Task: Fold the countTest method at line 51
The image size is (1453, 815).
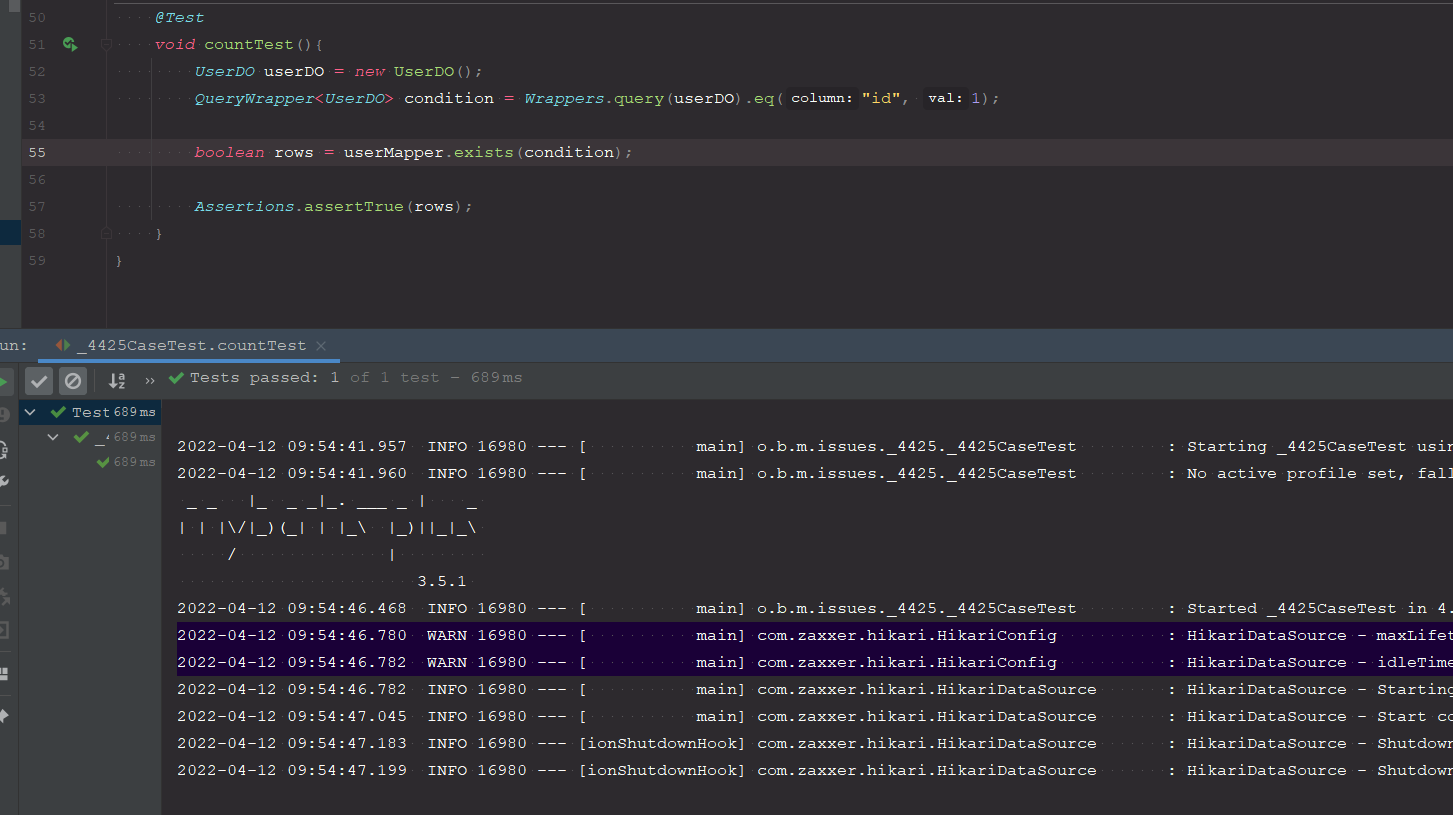Action: [106, 45]
